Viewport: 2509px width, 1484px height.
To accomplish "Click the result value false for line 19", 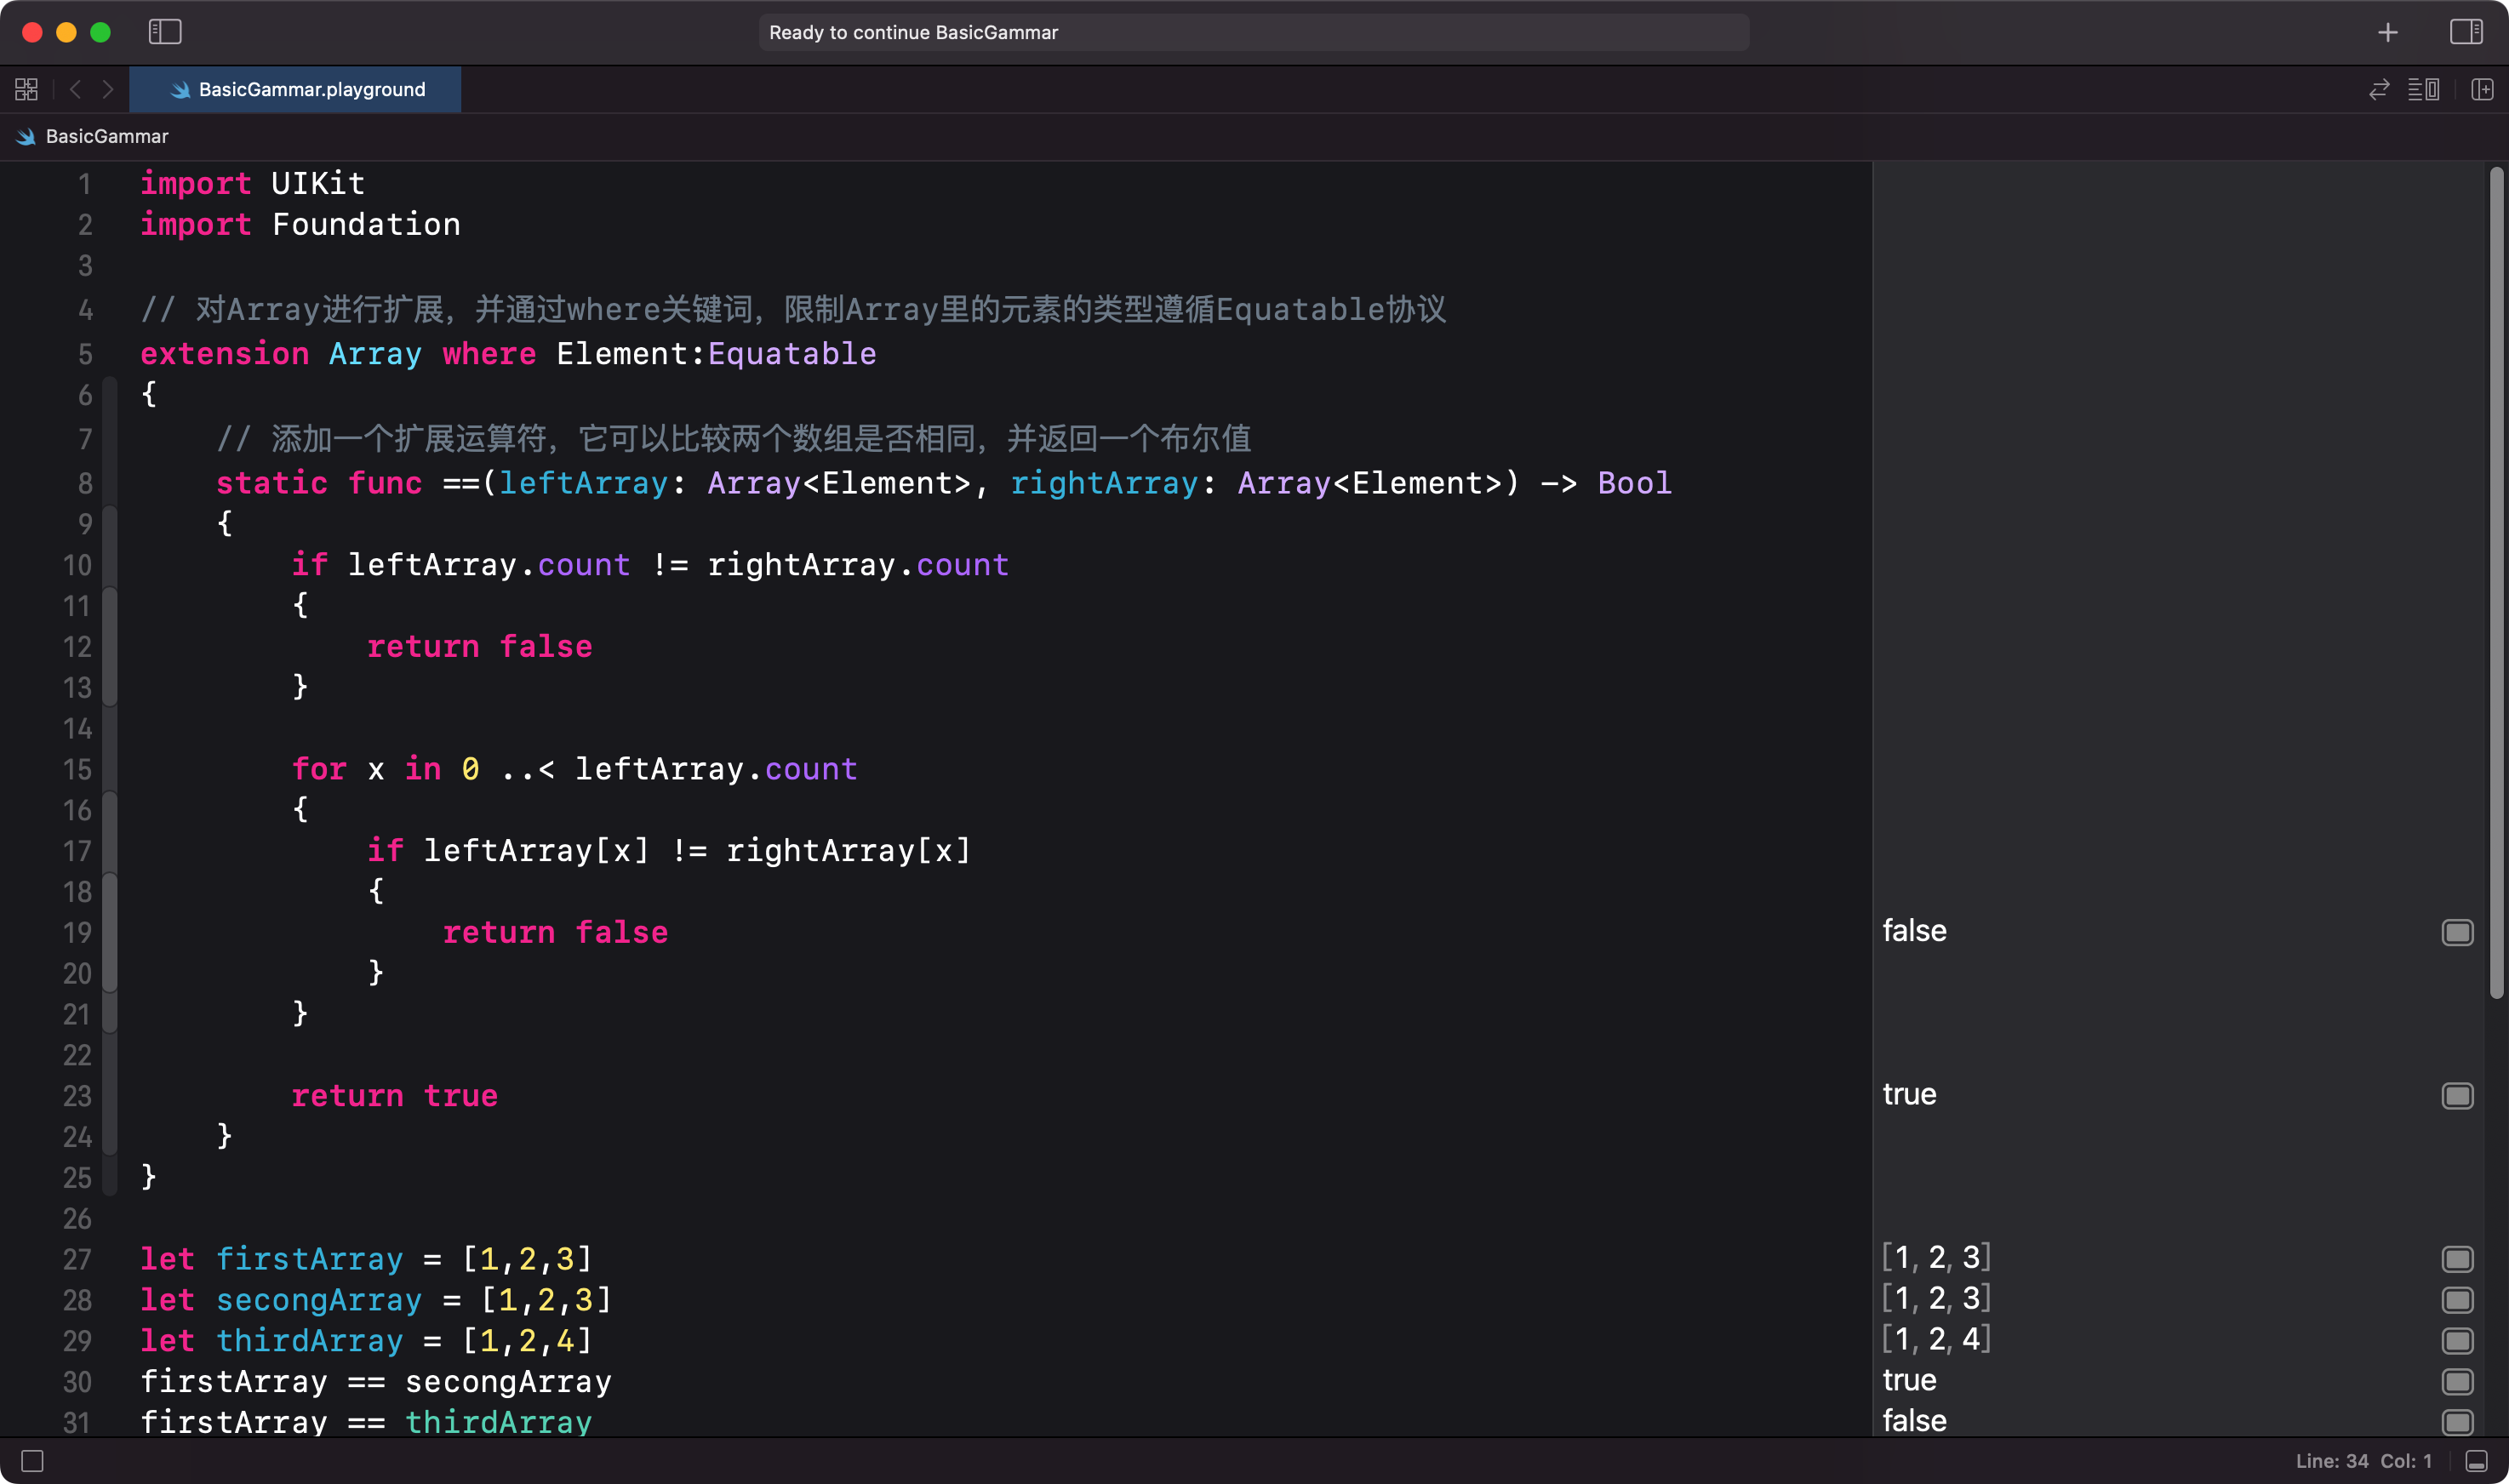I will click(x=1914, y=931).
